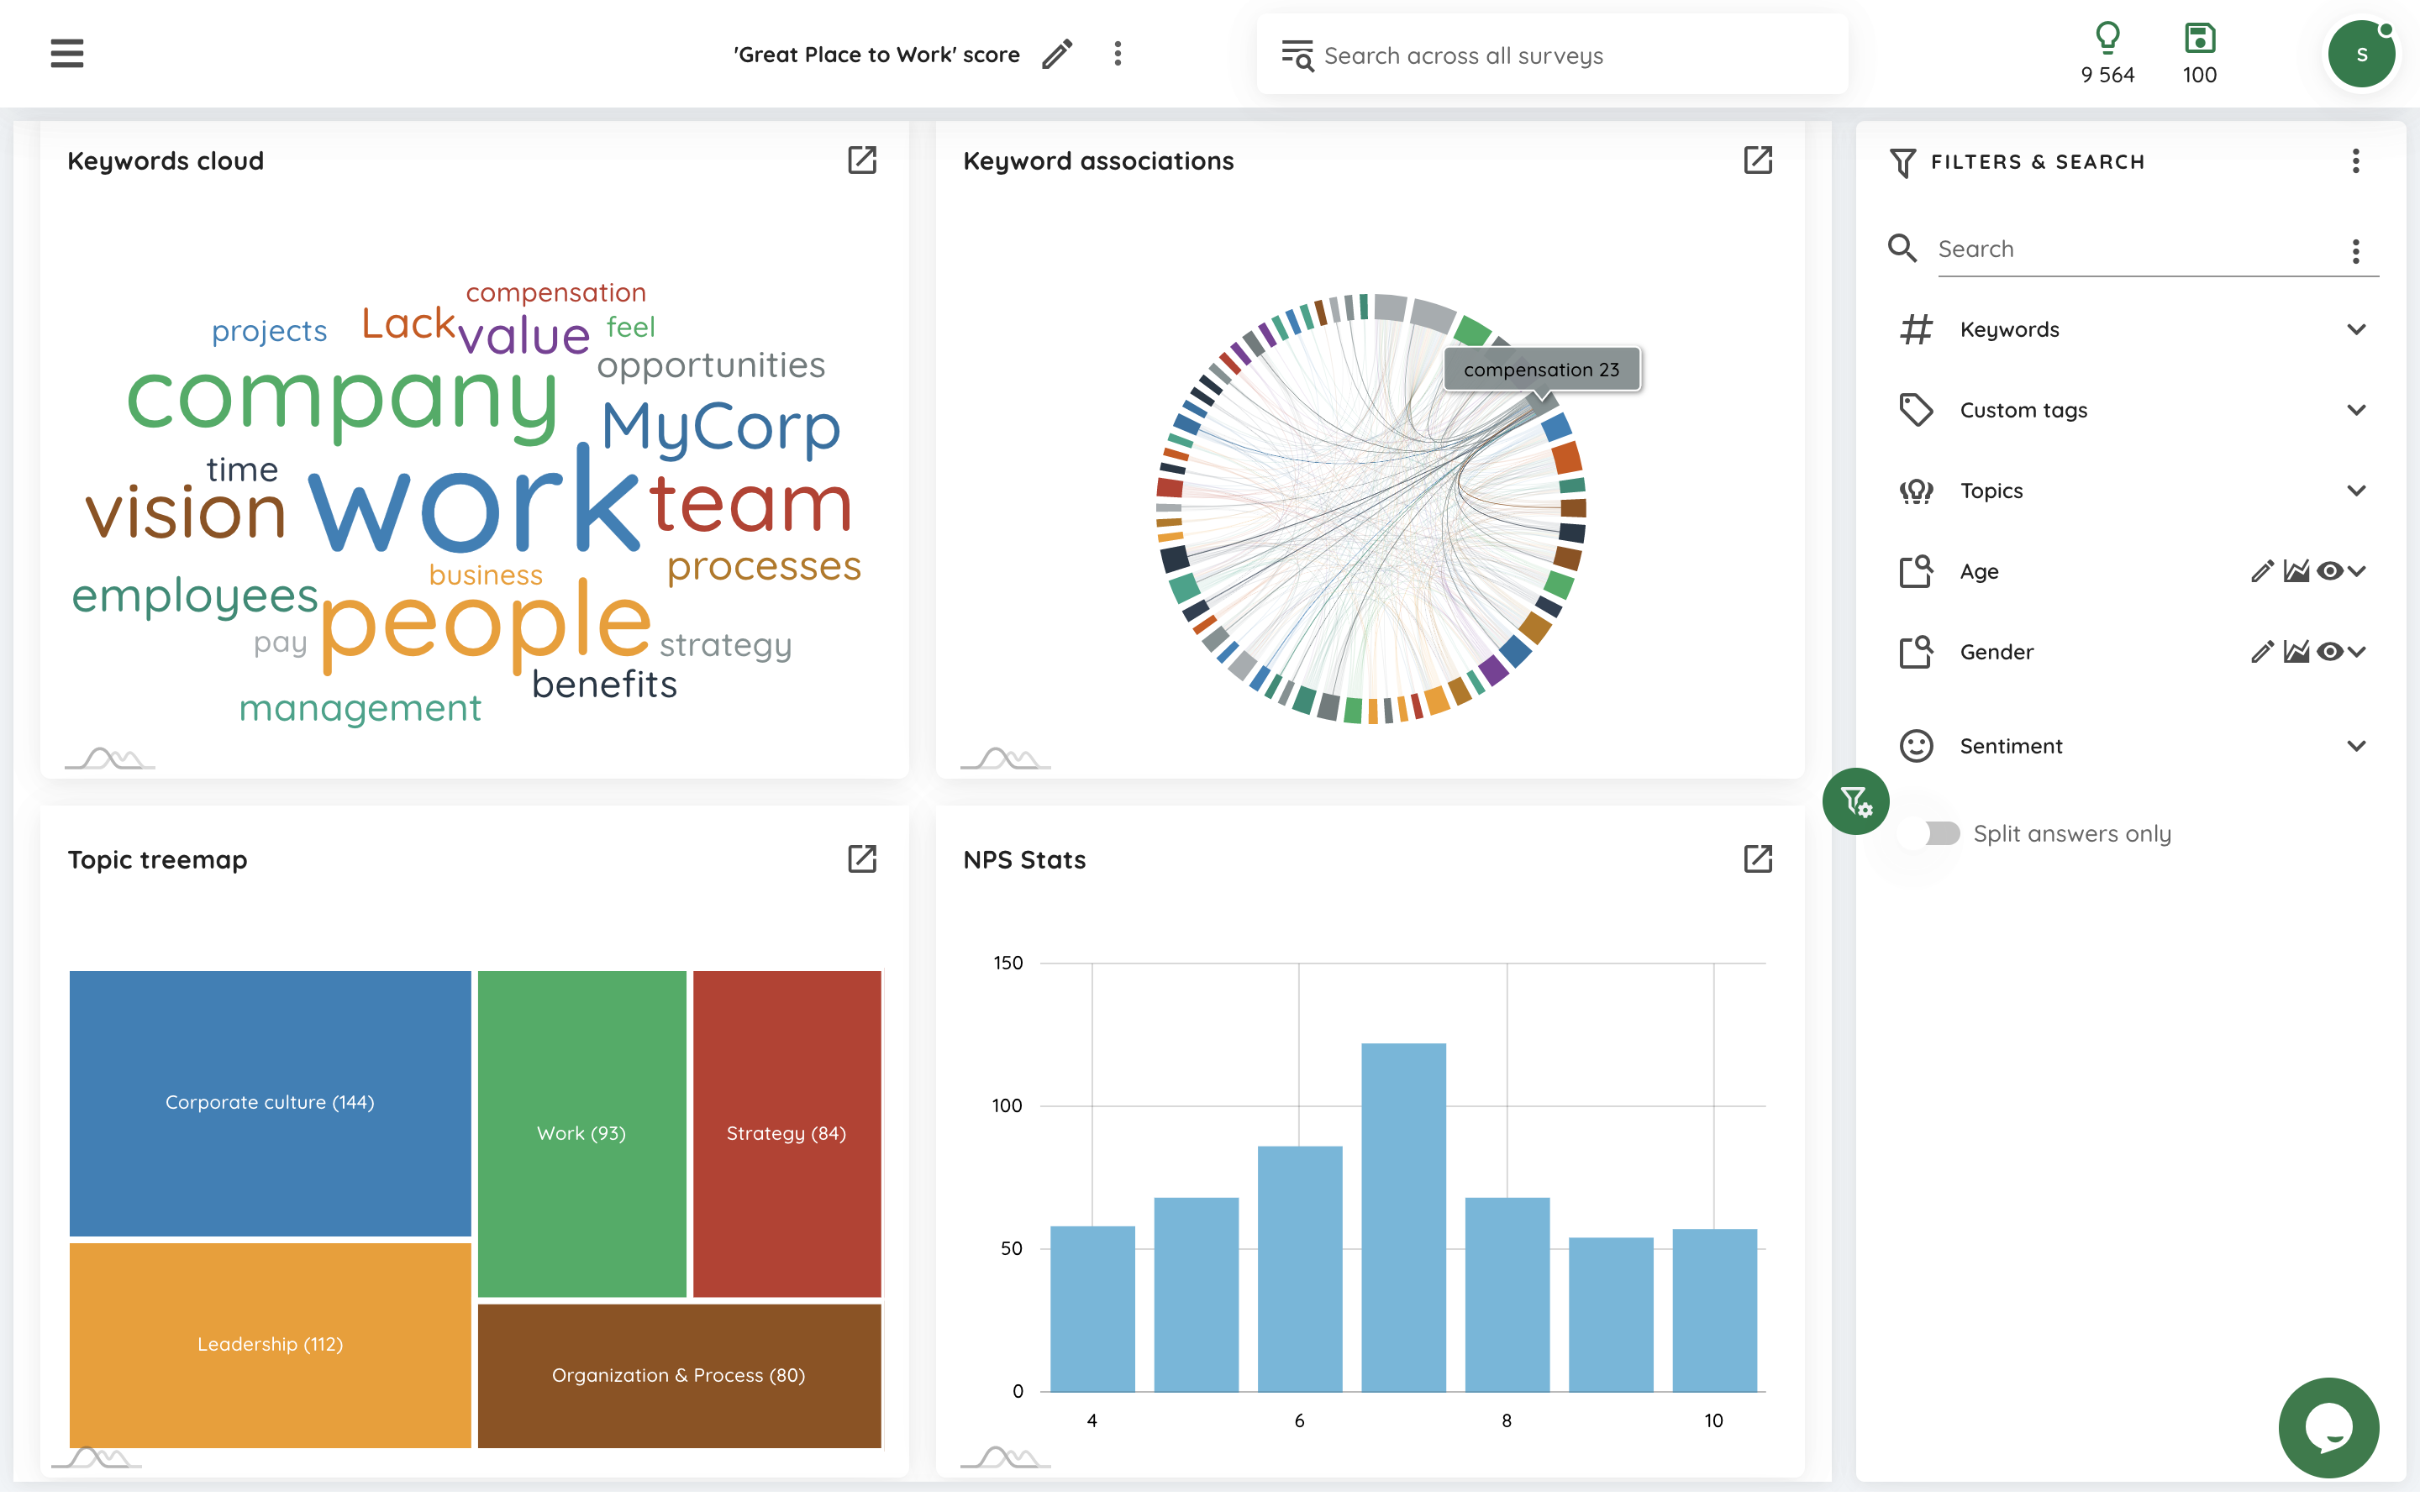Edit the dashboard title with pencil icon
The image size is (2420, 1512).
1057,54
